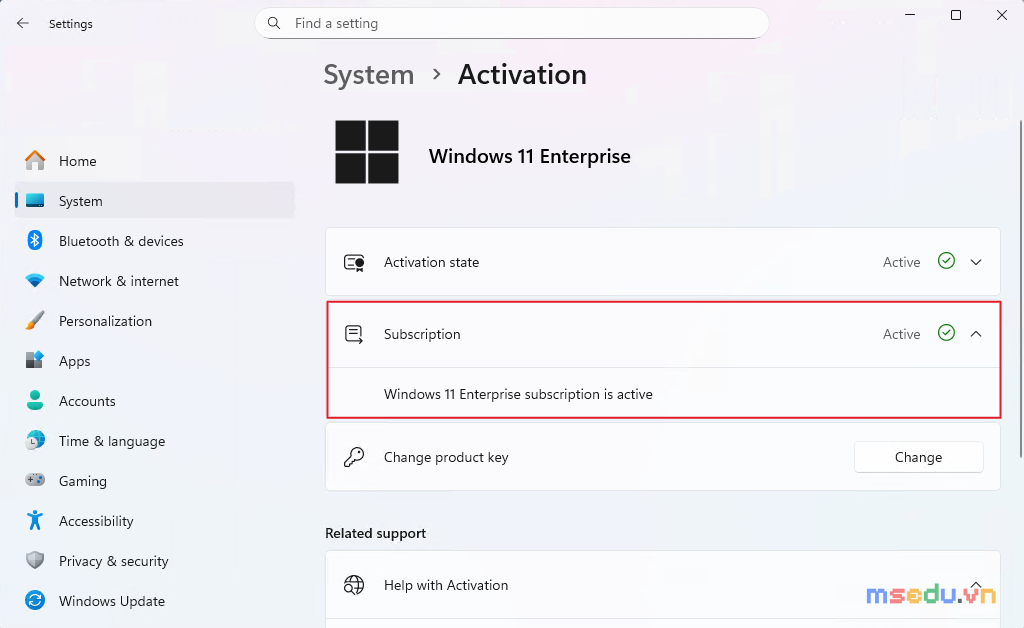The width and height of the screenshot is (1024, 628).
Task: Collapse the Subscription section chevron
Action: click(976, 334)
